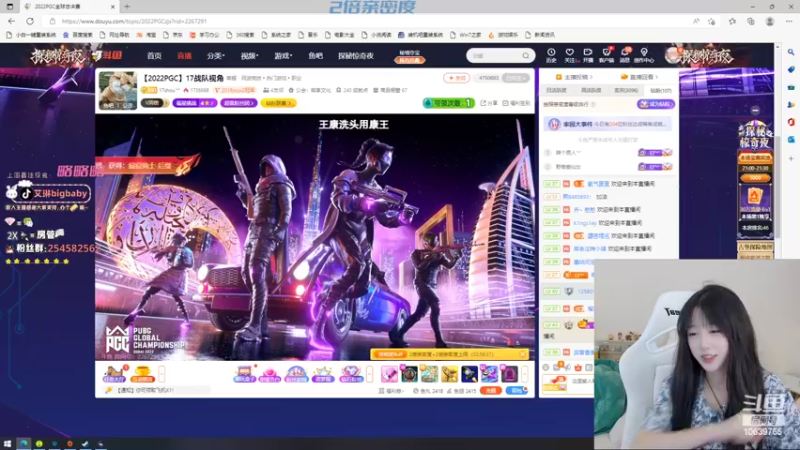Select the pink card gift in gift bar
Screen dimensions: 800x450
389,374
